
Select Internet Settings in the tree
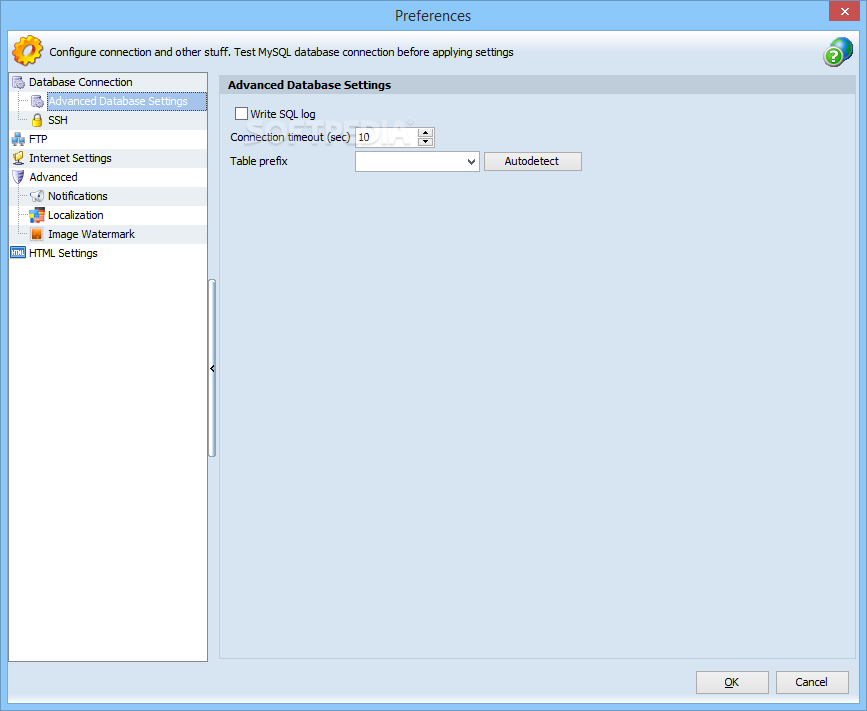point(70,158)
